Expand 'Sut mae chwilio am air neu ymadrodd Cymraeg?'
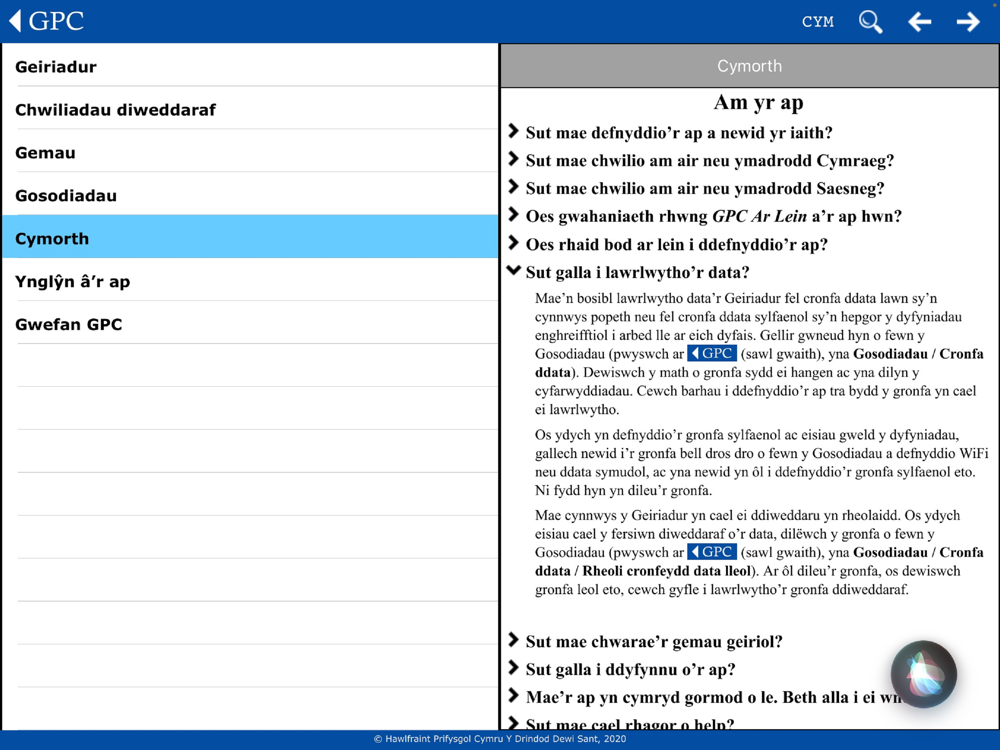Screen dimensions: 1000x750 pyautogui.click(x=702, y=160)
